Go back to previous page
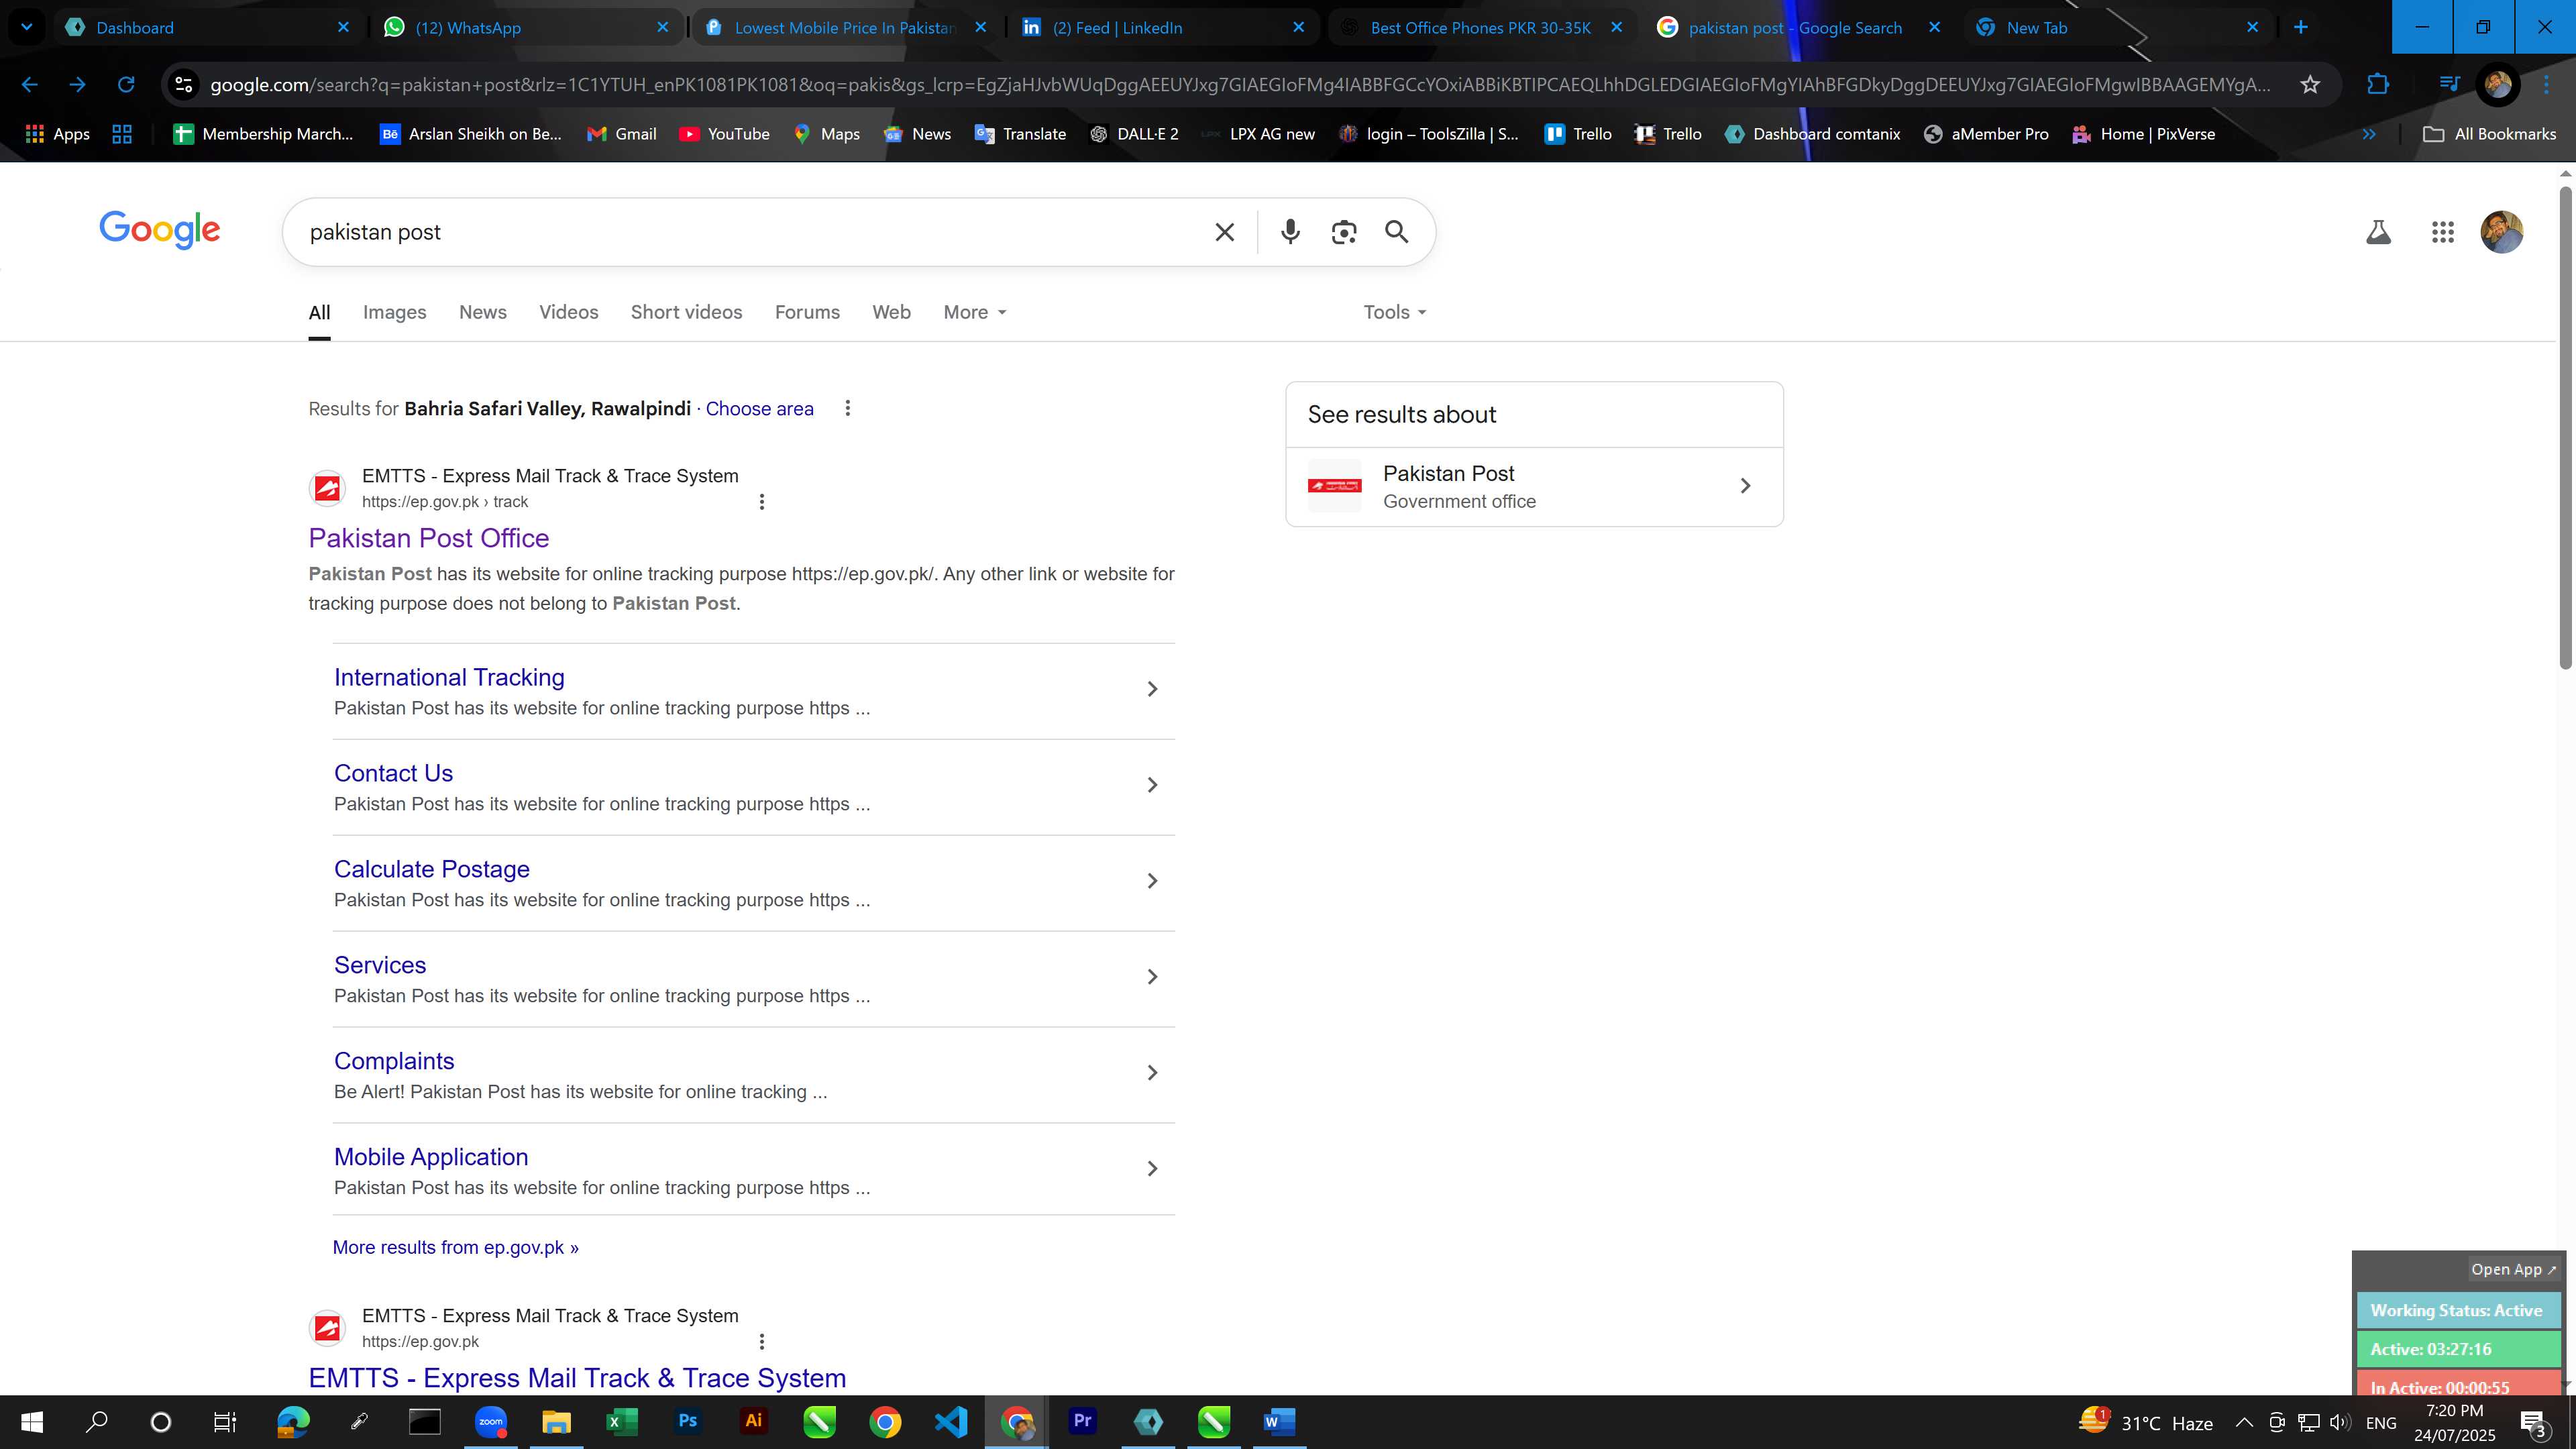 [29, 84]
